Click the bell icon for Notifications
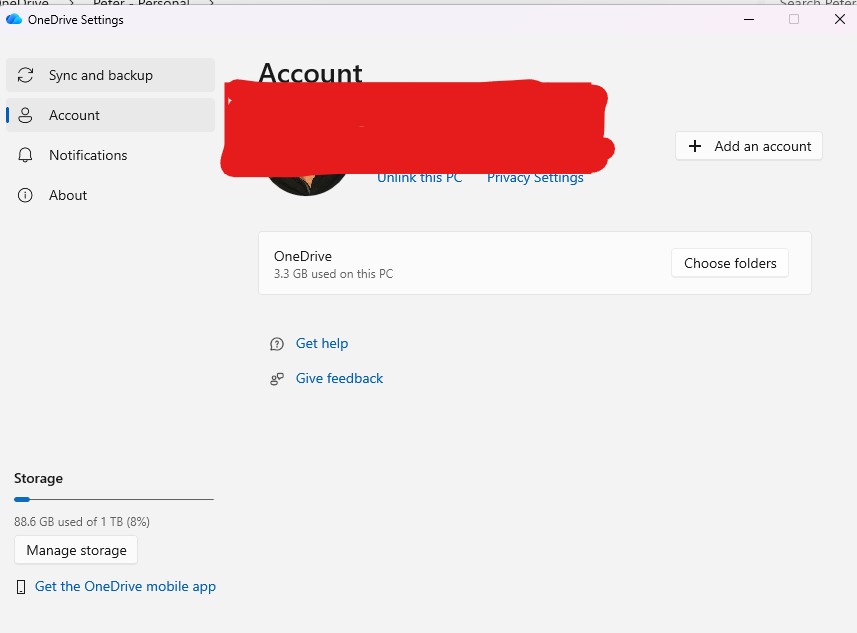 tap(25, 155)
